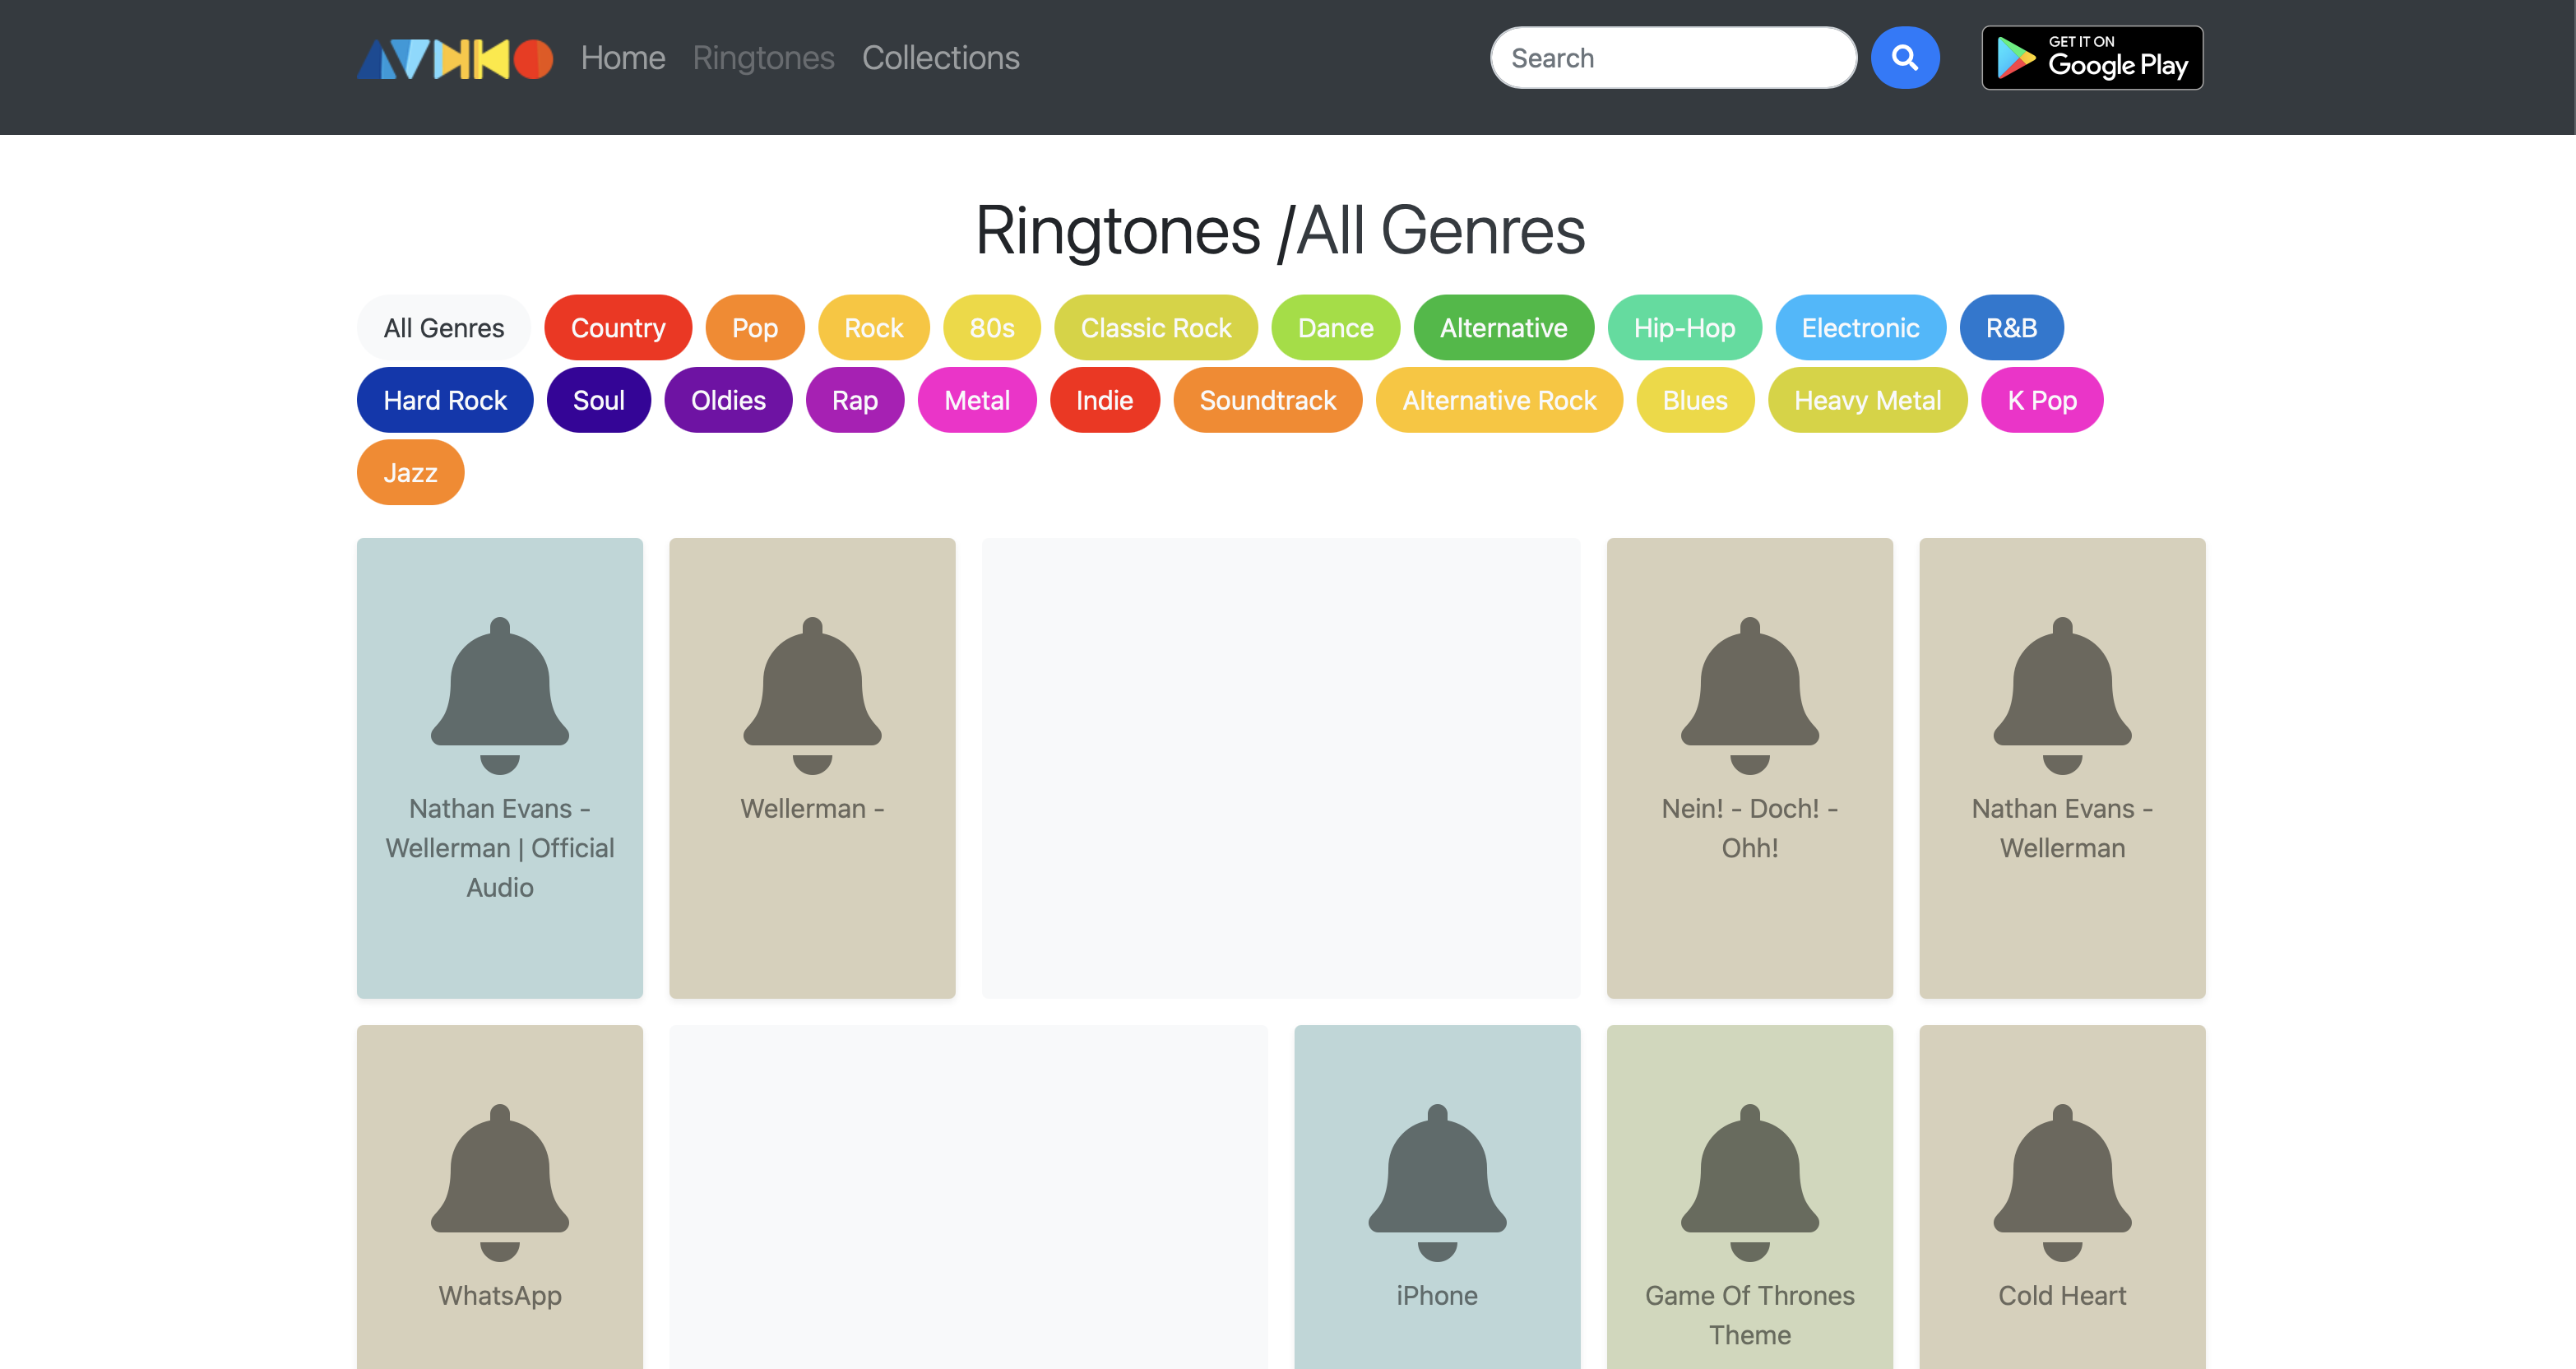Filter by the Jazz genre

[x=410, y=472]
